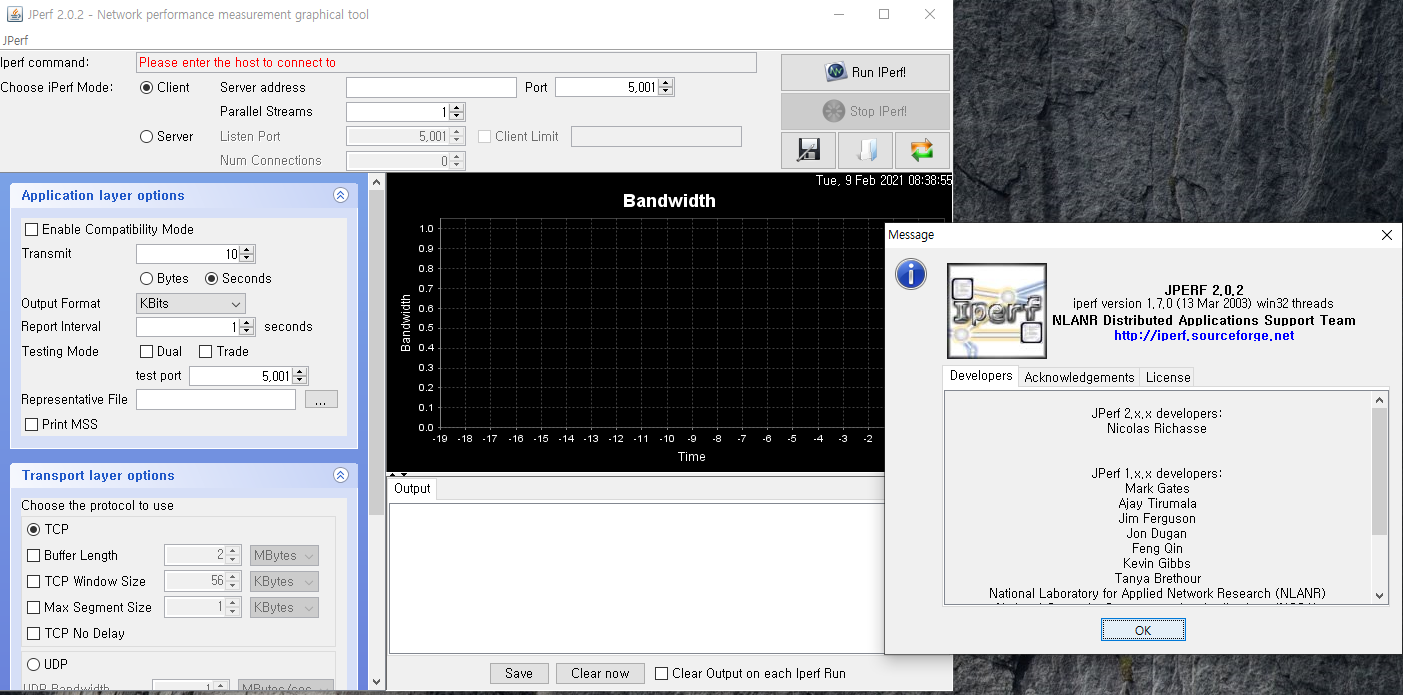Click the Server address input field
This screenshot has height=695, width=1403.
(x=431, y=87)
